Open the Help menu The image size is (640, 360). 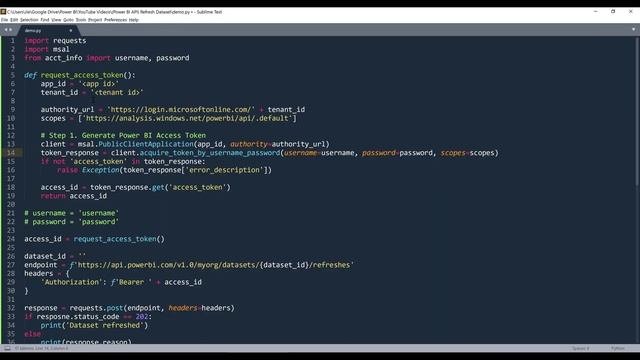click(134, 20)
